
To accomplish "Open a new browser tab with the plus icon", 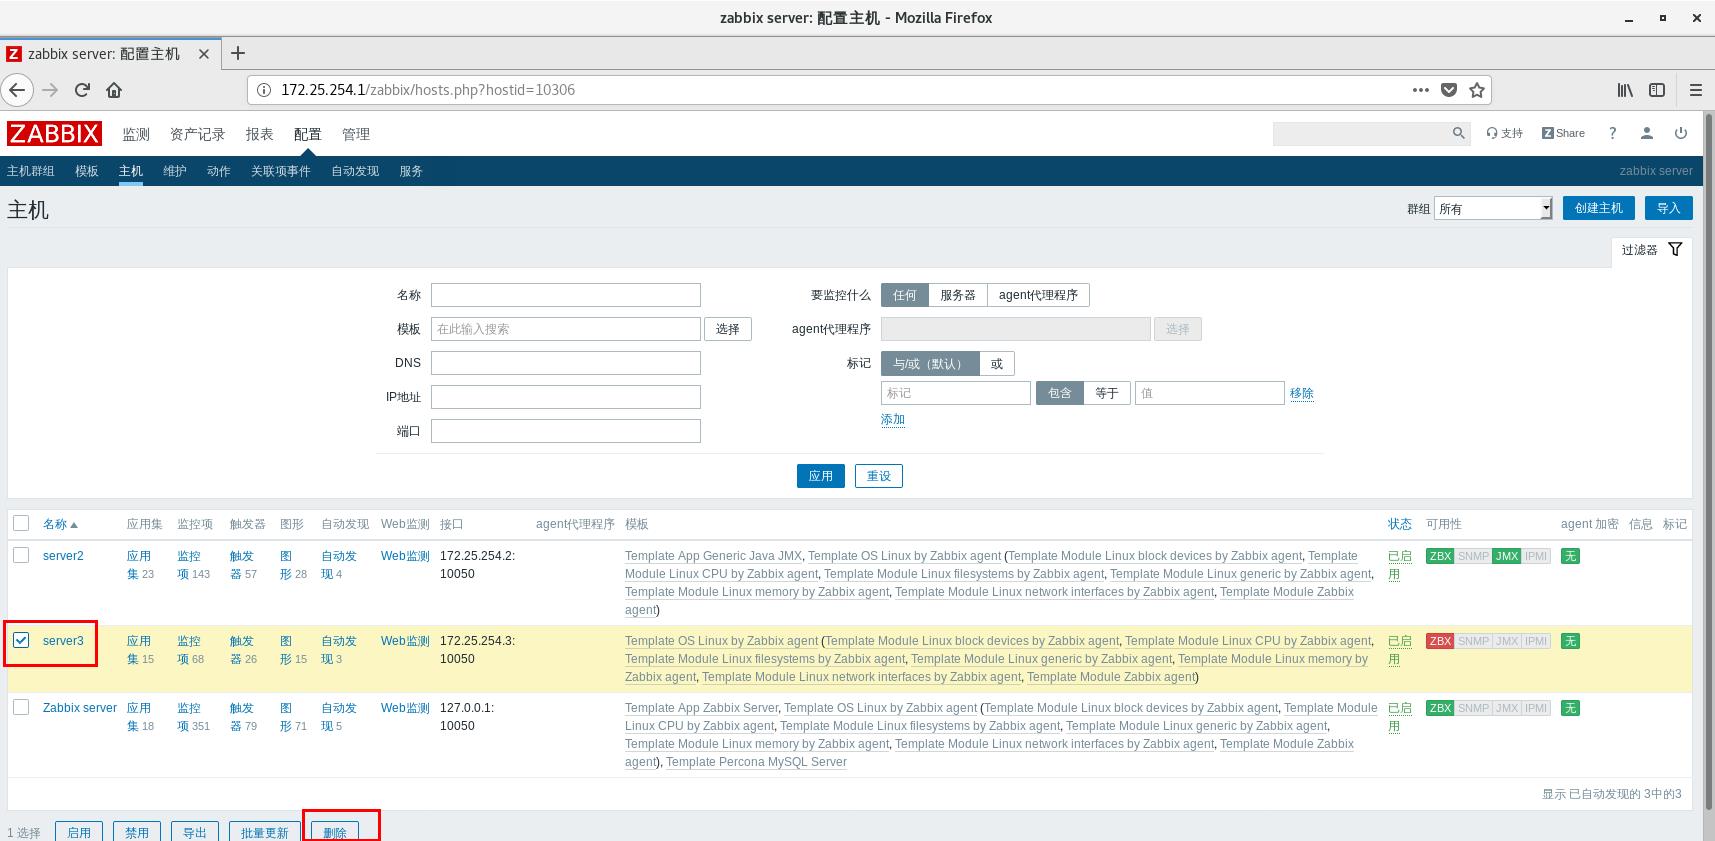I will click(x=238, y=53).
